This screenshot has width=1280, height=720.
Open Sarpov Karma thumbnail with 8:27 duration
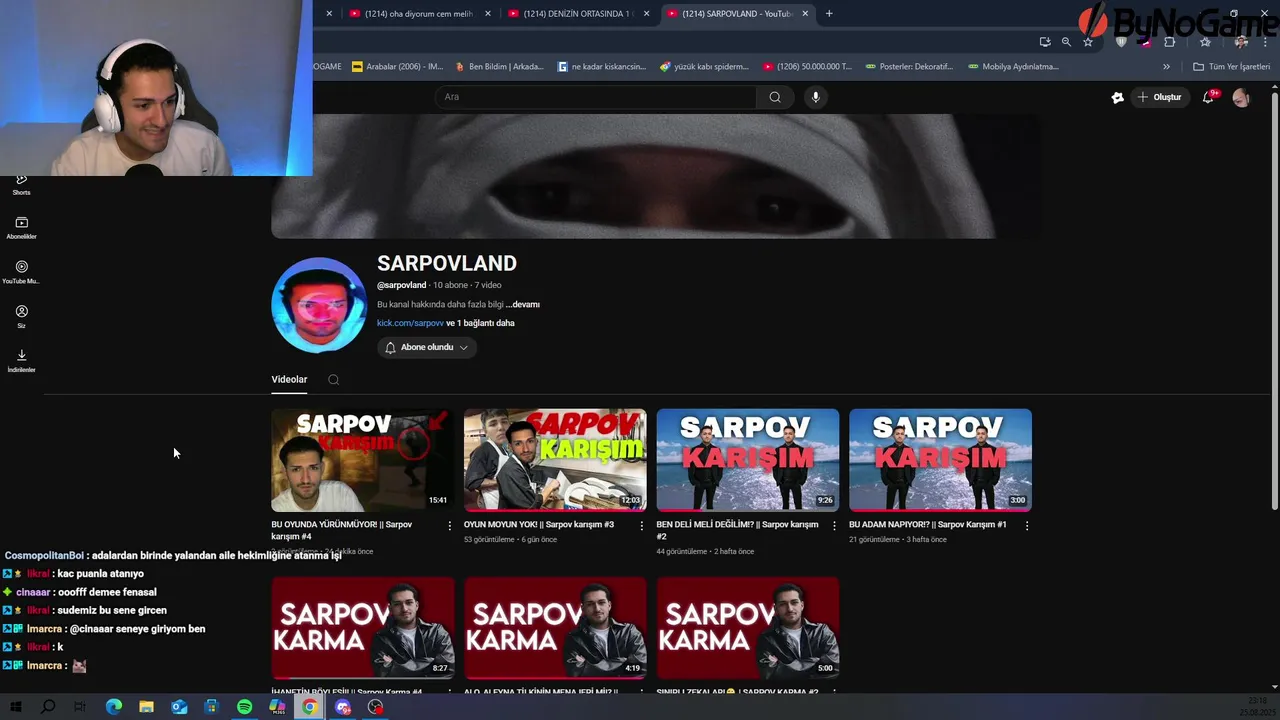coord(362,628)
